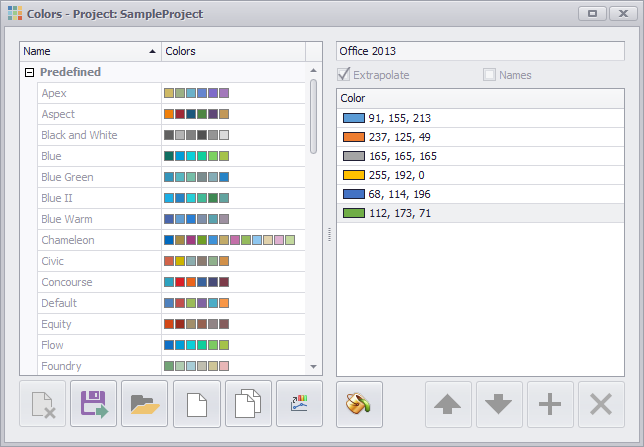This screenshot has height=447, width=644.
Task: Click the paint bucket color button
Action: point(359,404)
